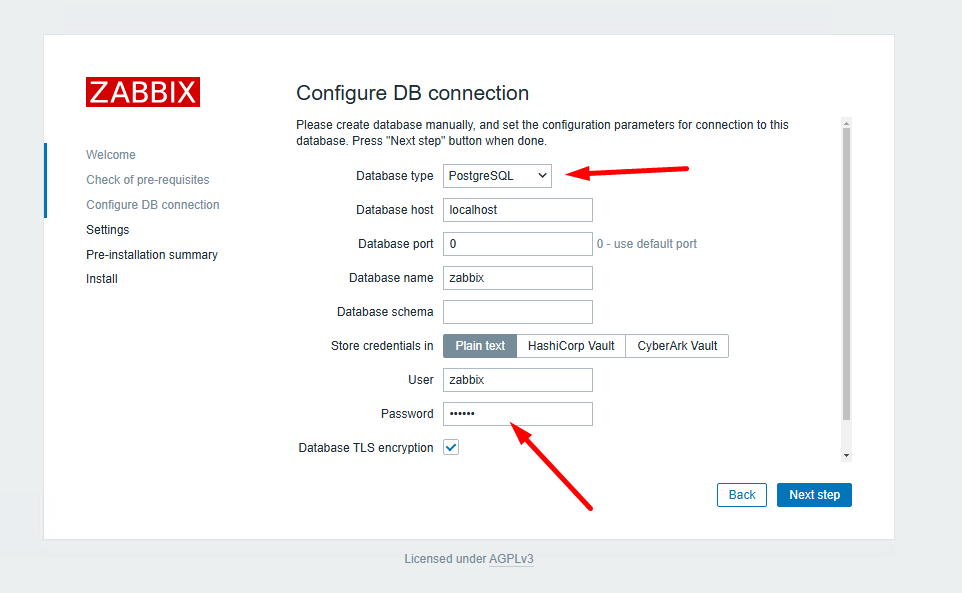
Task: Go back with the Back button
Action: 742,495
